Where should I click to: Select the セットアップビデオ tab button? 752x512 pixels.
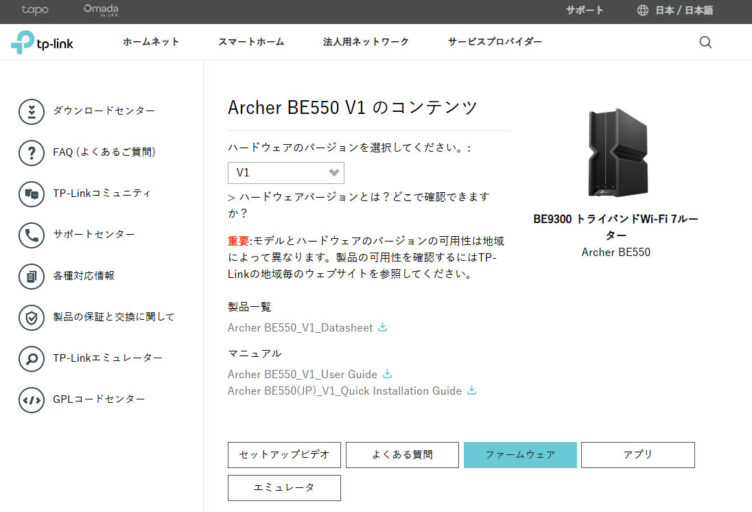click(x=284, y=454)
